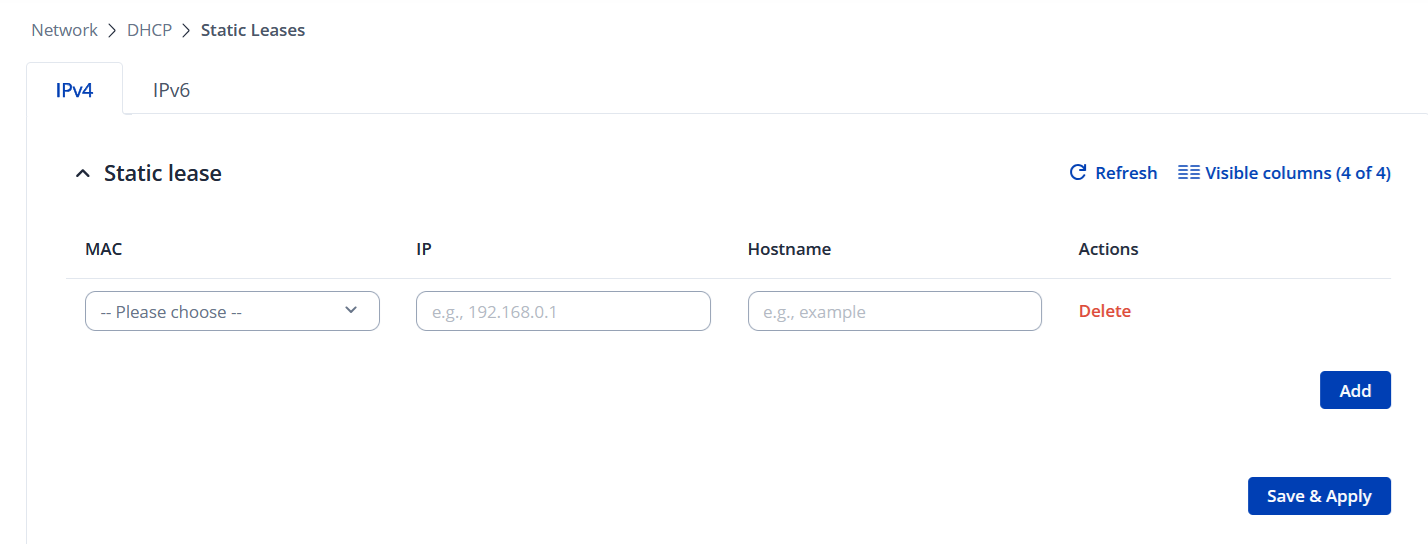Screen dimensions: 1428x544
Task: Select the IPv4 tab
Action: click(x=74, y=90)
